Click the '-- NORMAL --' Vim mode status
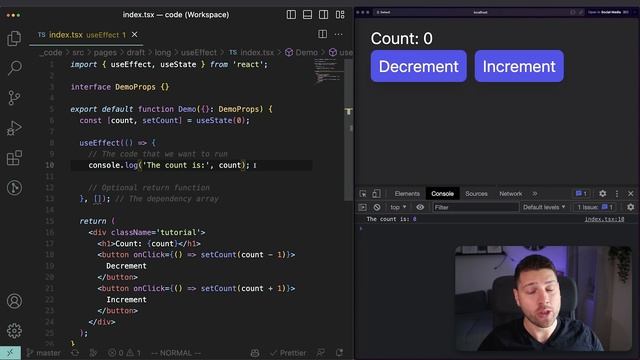This screenshot has width=640, height=360. (176, 353)
